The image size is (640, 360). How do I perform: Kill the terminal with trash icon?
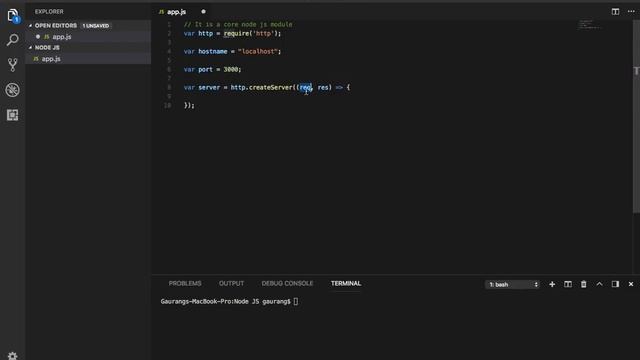pyautogui.click(x=584, y=284)
